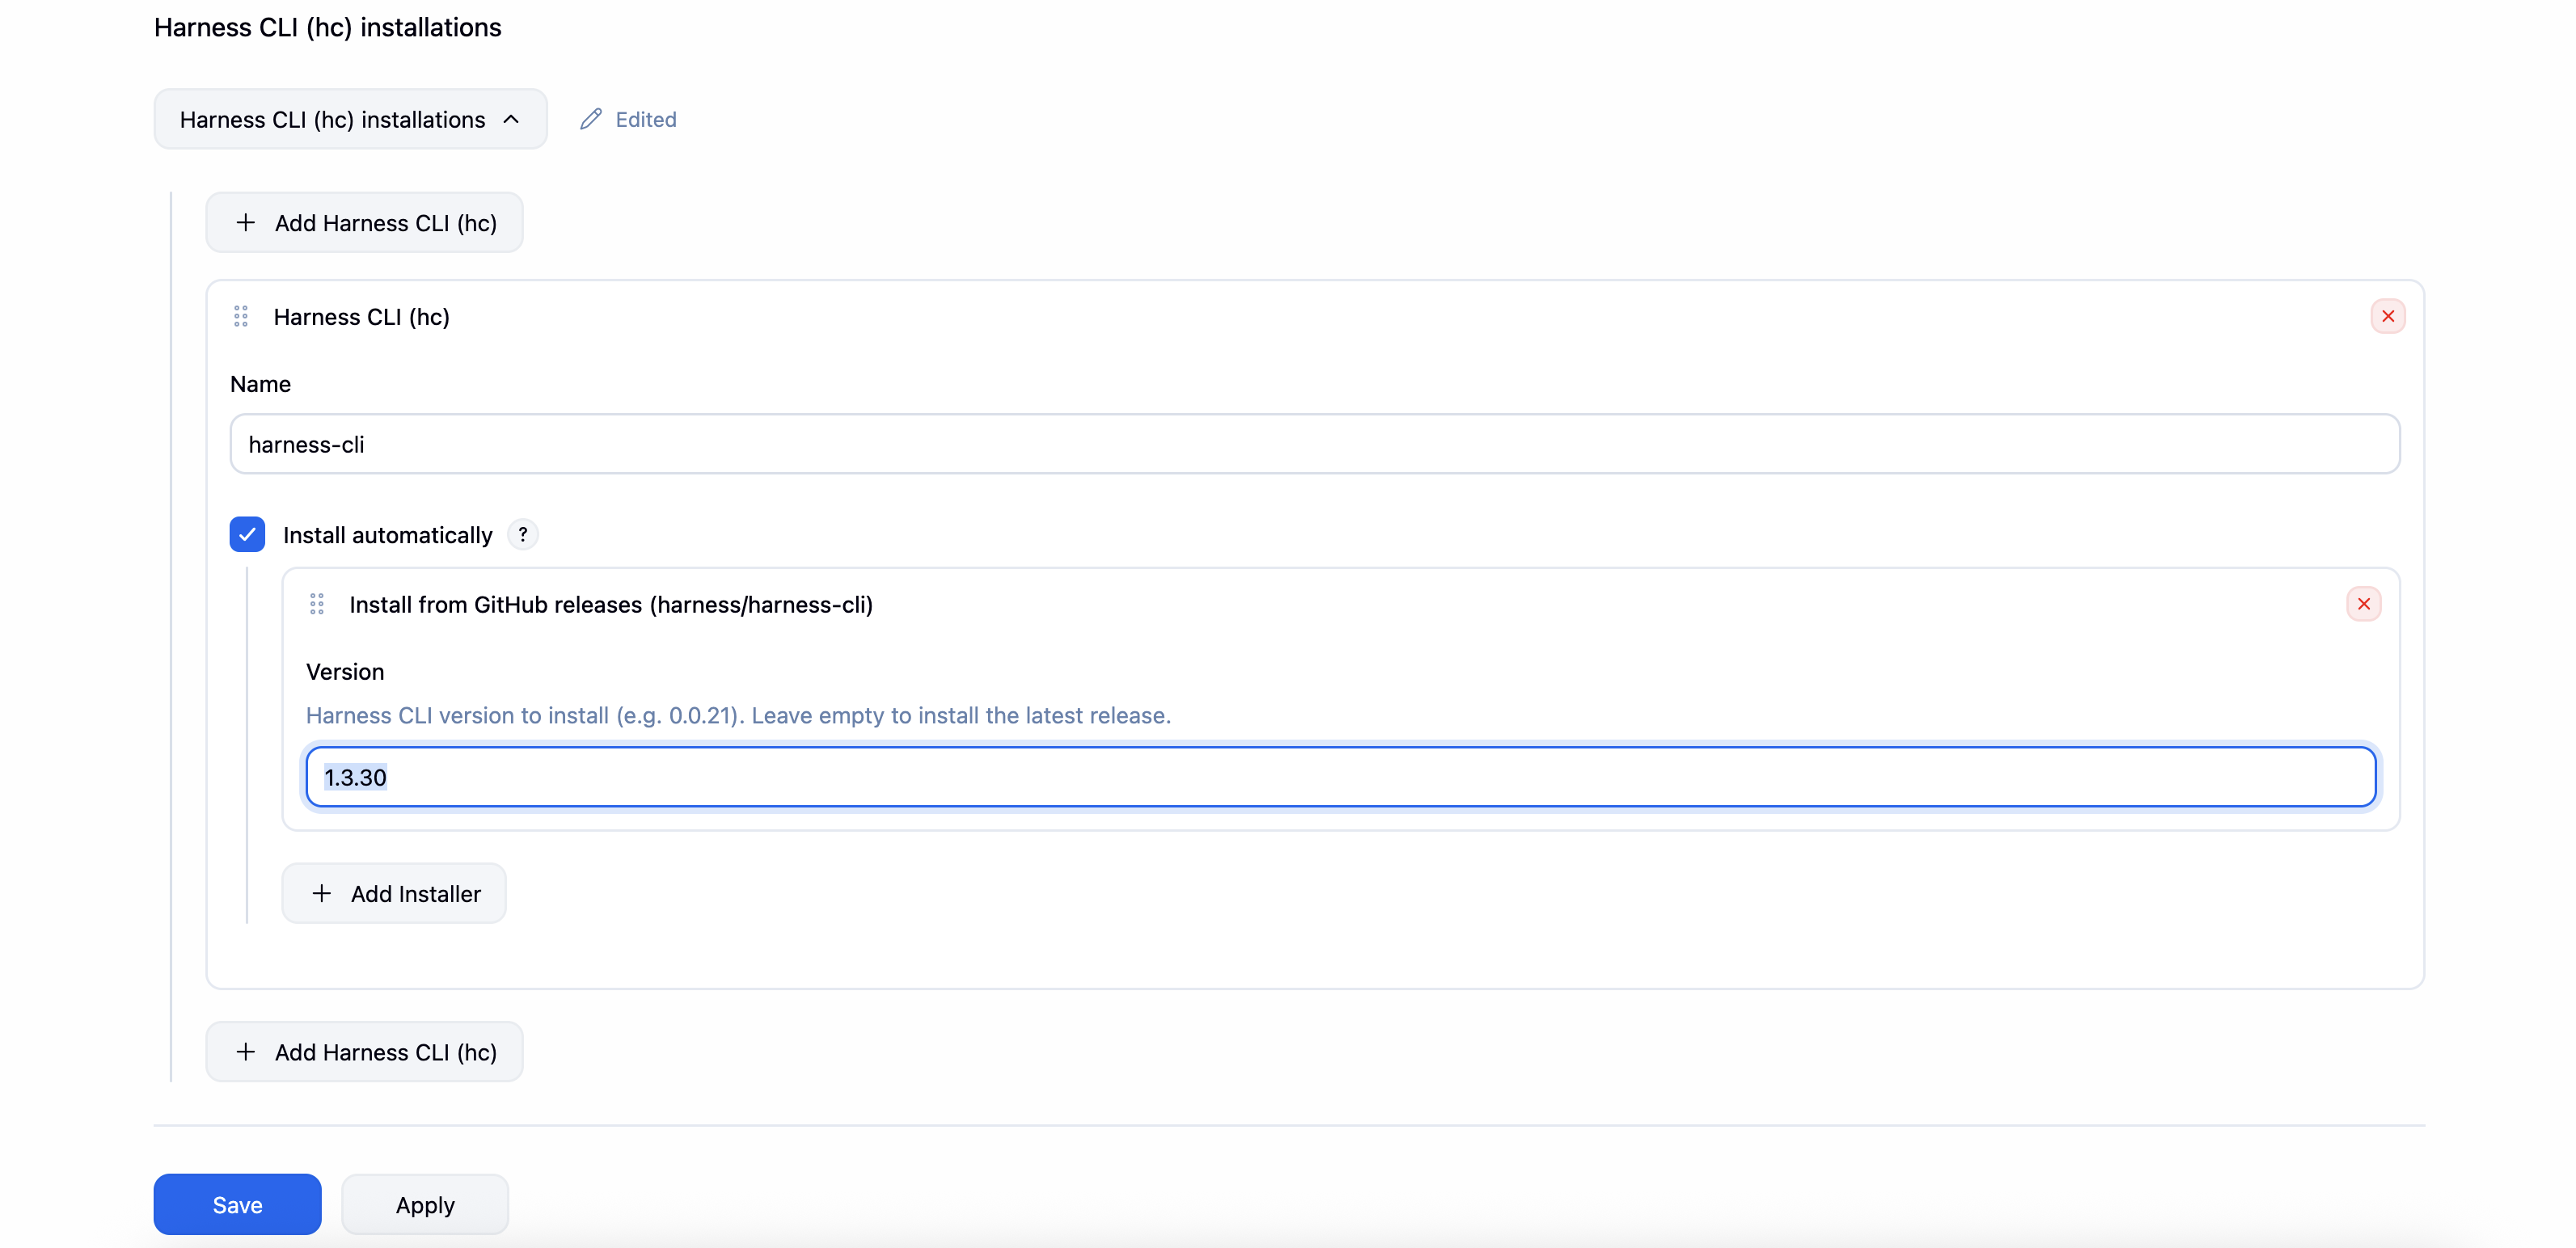Grab the drag handle of GitHub releases installer
This screenshot has height=1248, width=2576.
click(x=317, y=604)
